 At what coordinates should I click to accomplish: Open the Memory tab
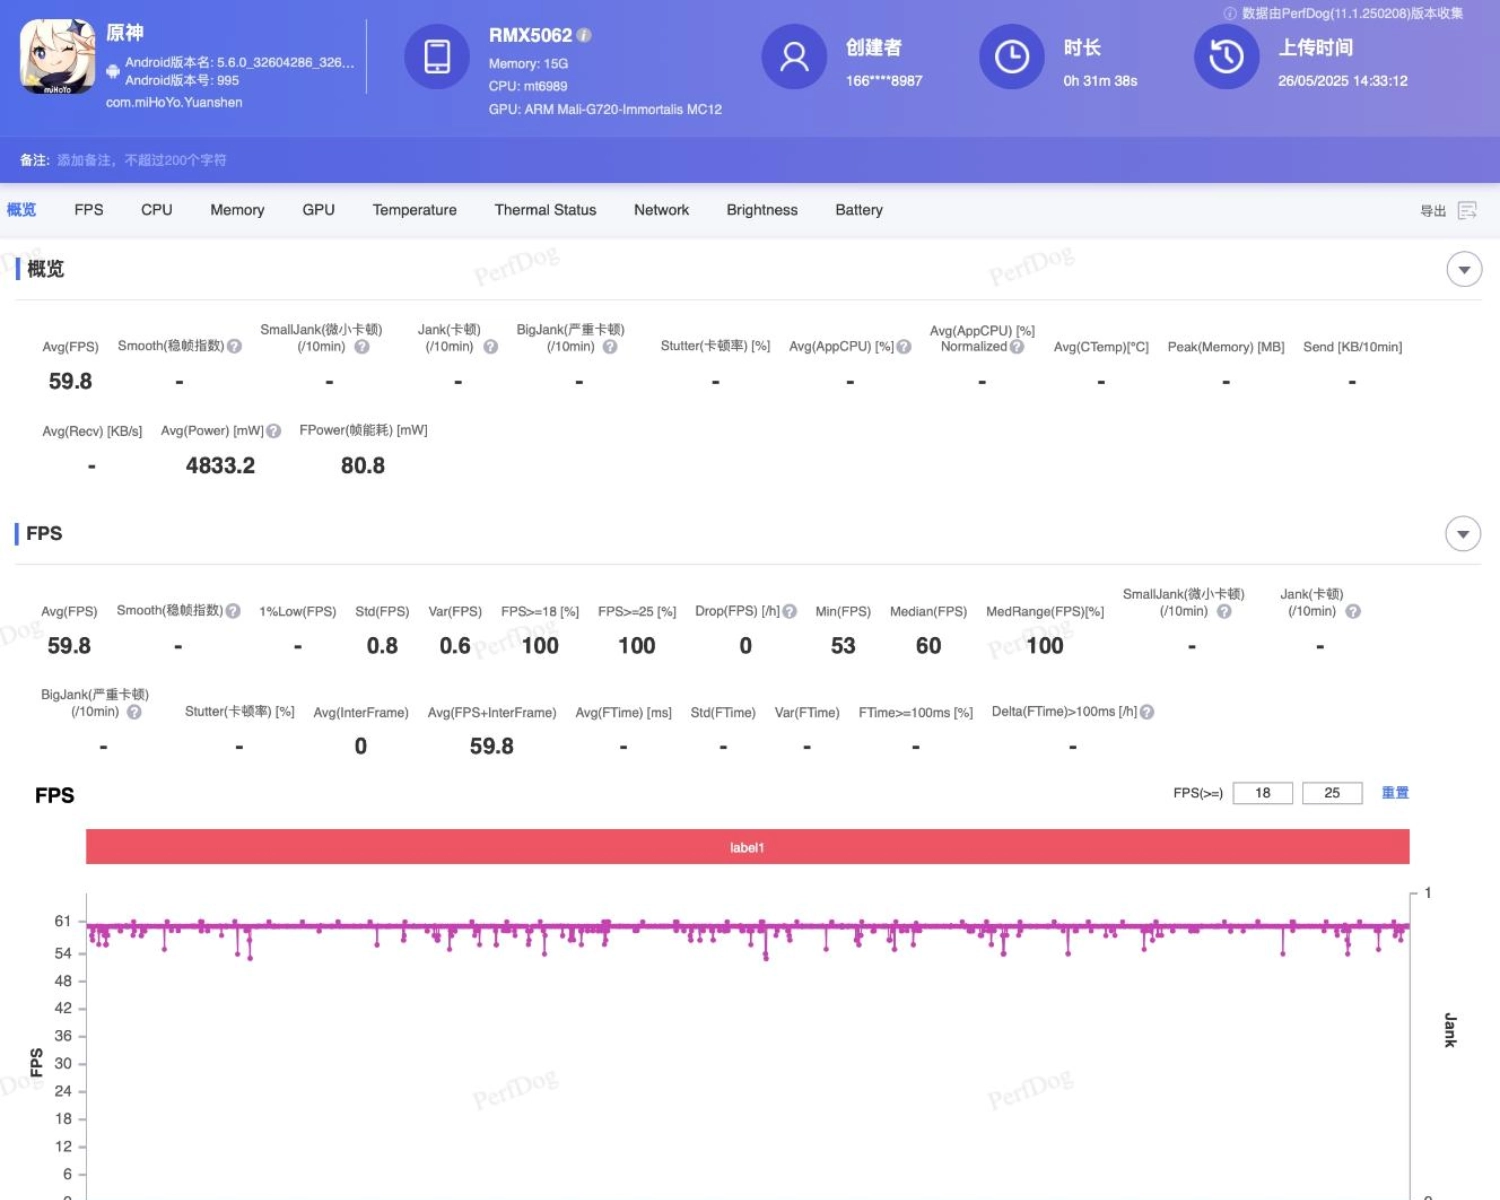(237, 210)
